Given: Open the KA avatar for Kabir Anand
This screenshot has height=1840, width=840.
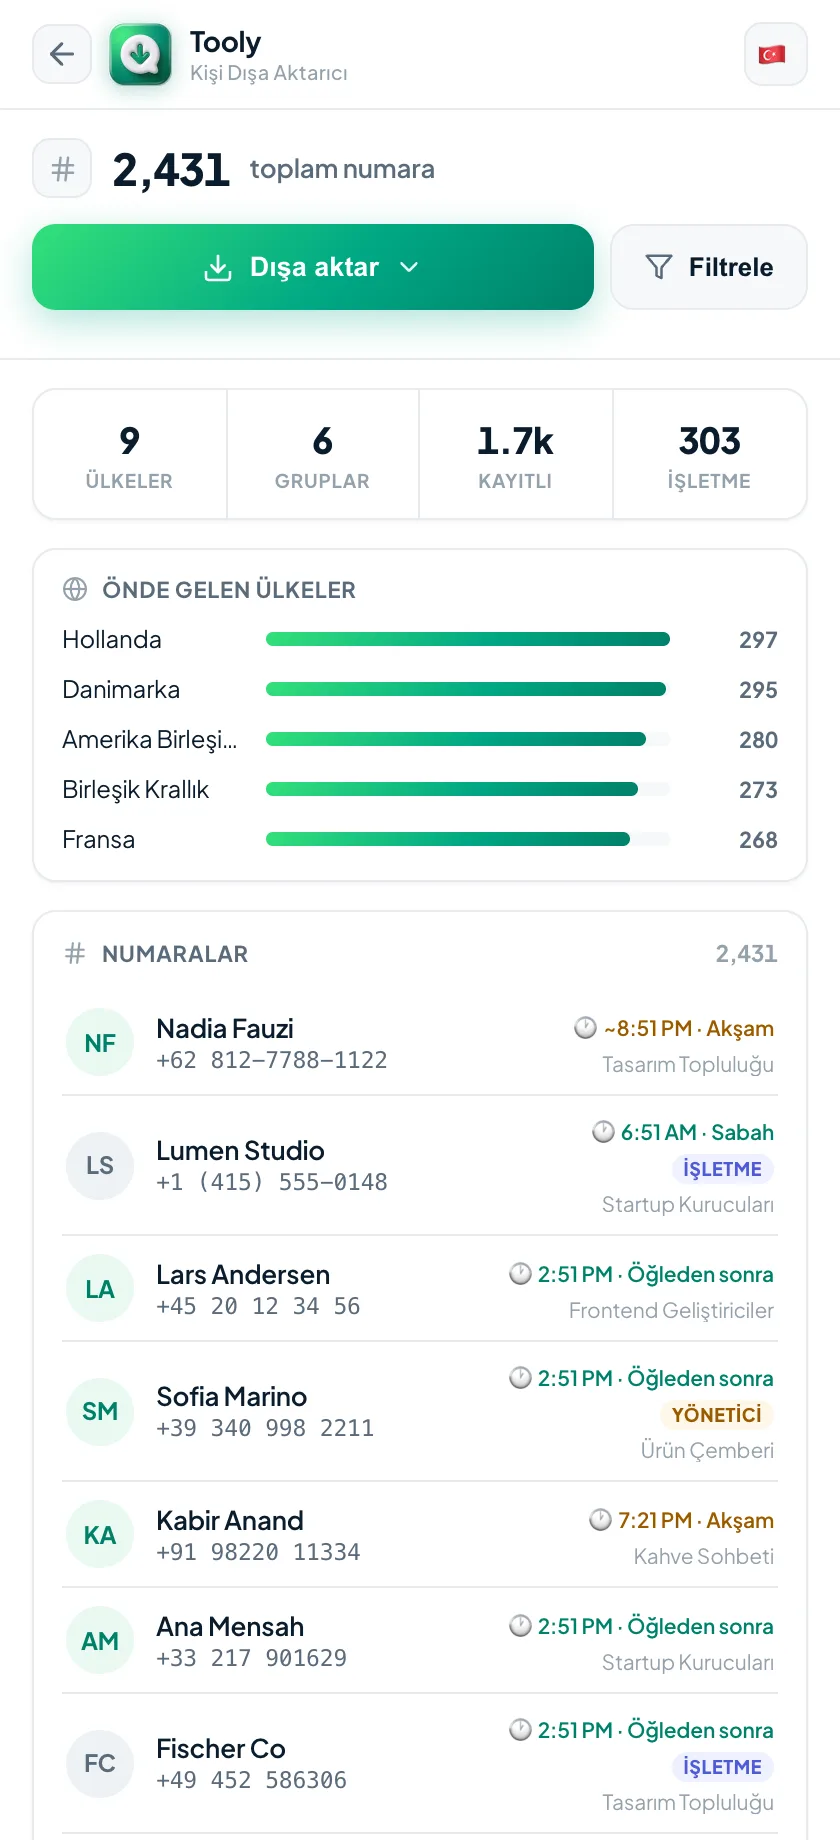Looking at the screenshot, I should tap(100, 1535).
